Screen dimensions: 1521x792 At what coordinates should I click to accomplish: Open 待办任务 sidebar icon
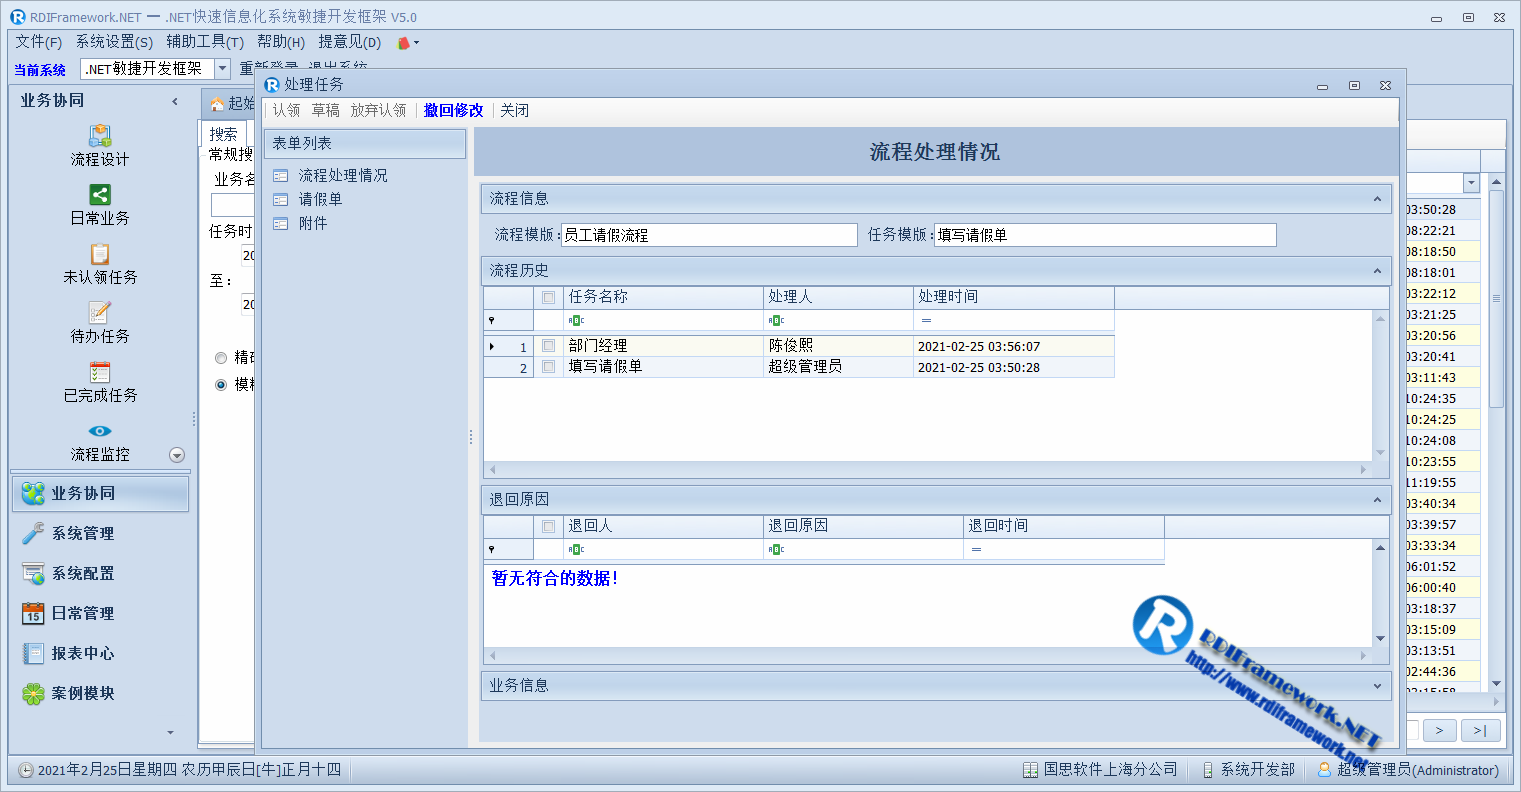[x=100, y=323]
